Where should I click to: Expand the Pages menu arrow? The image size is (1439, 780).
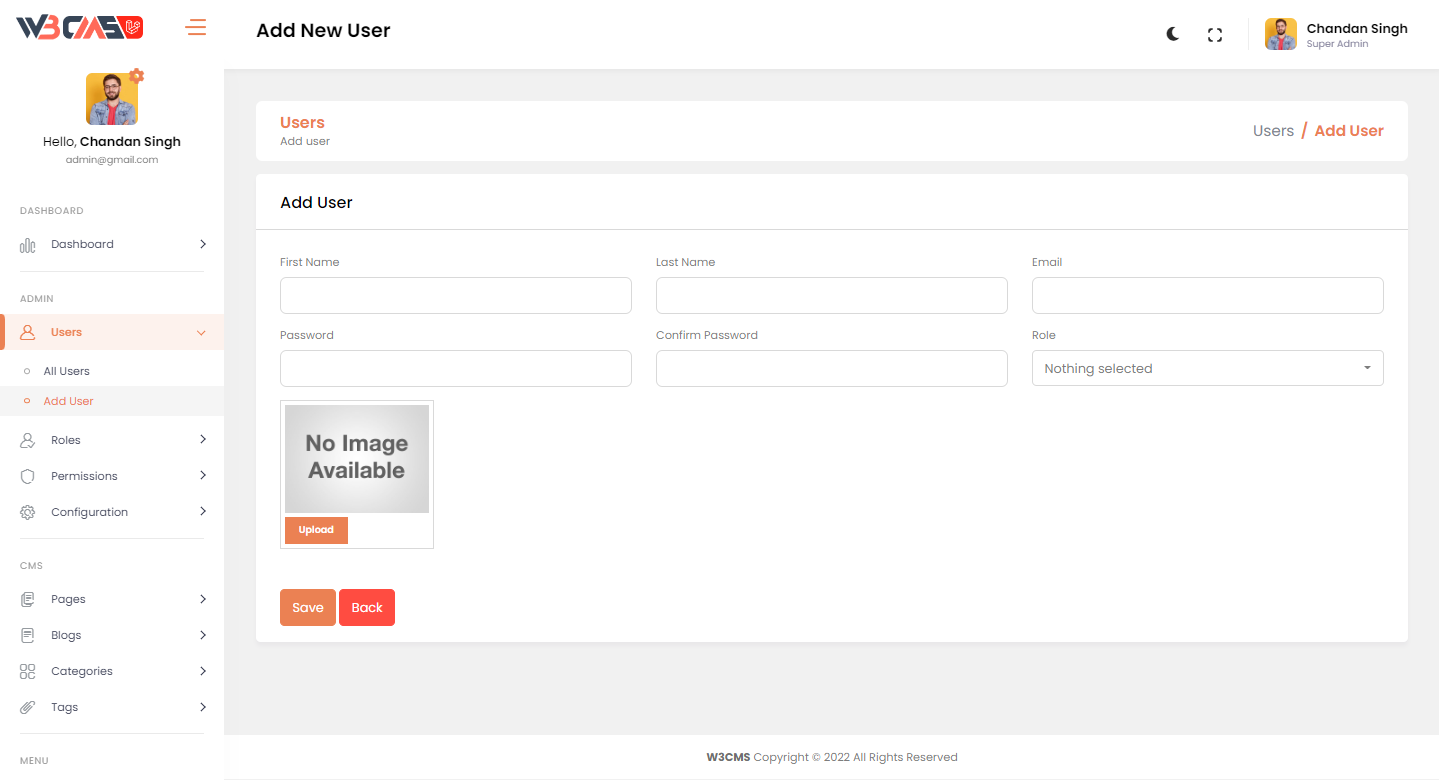[202, 599]
